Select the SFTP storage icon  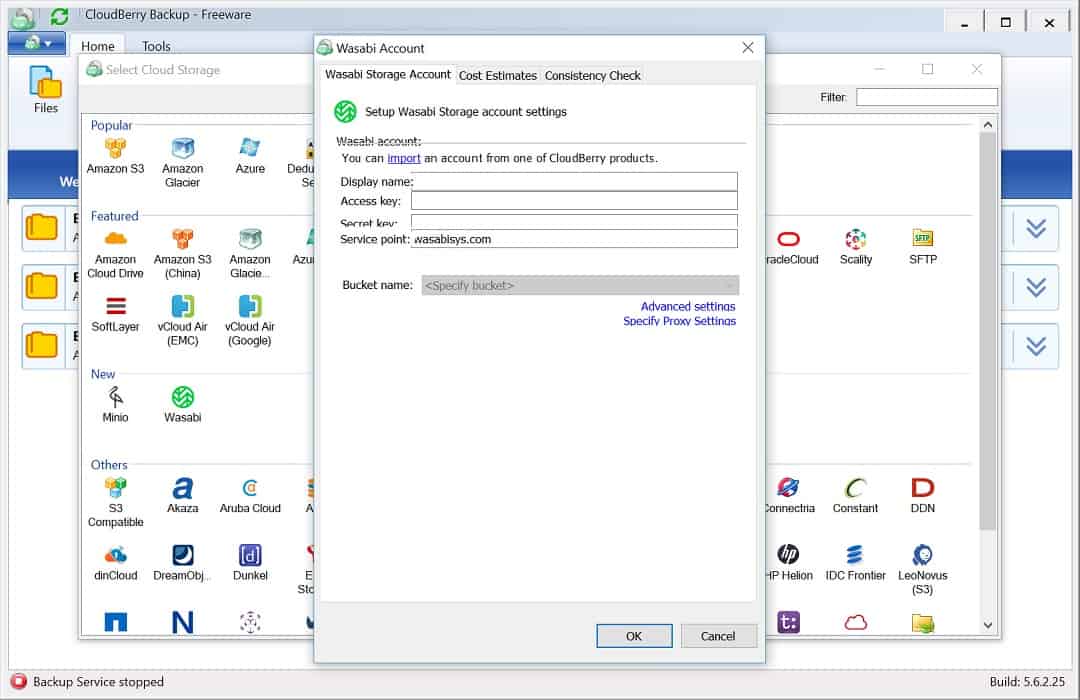[922, 247]
